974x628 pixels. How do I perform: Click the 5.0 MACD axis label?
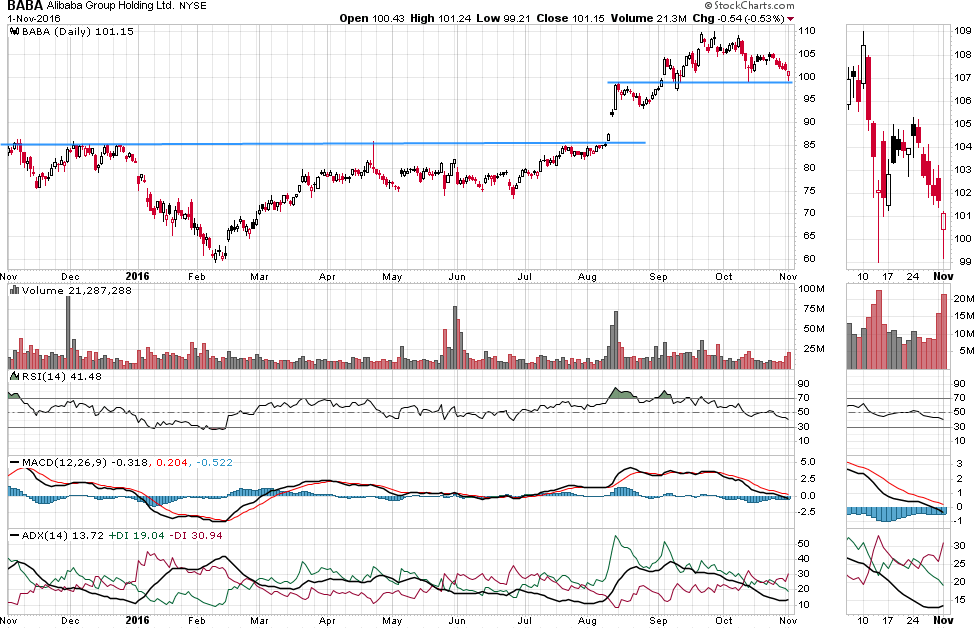(808, 462)
